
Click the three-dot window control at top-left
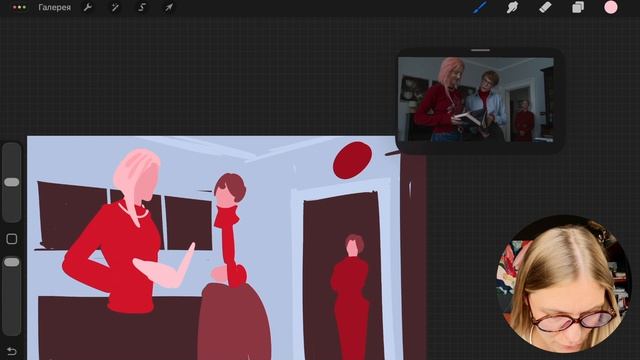coord(19,7)
